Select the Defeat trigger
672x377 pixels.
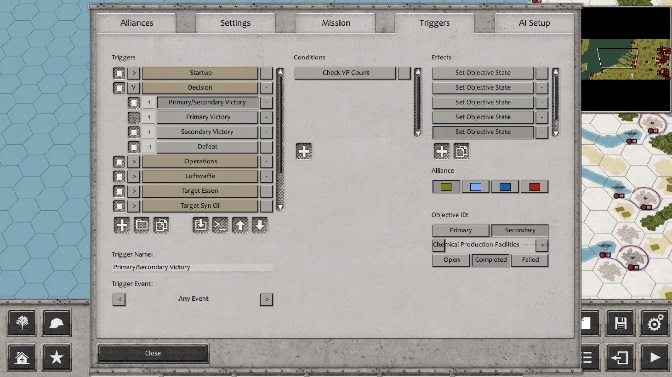point(207,147)
